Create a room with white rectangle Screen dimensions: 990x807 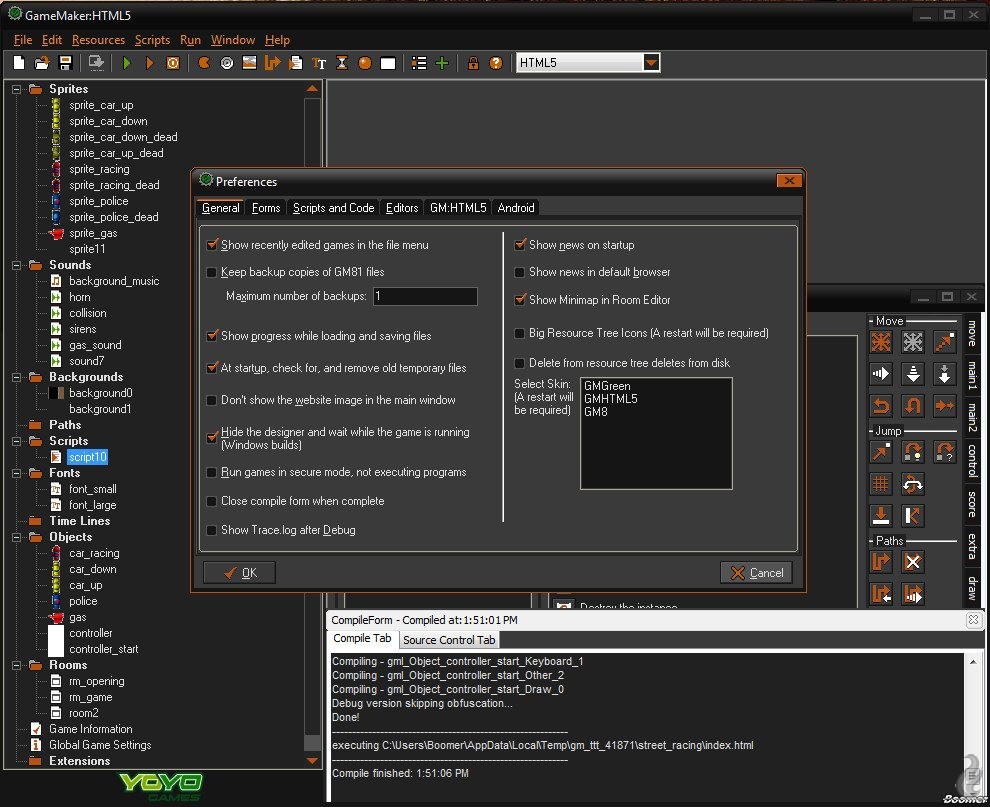(x=388, y=63)
